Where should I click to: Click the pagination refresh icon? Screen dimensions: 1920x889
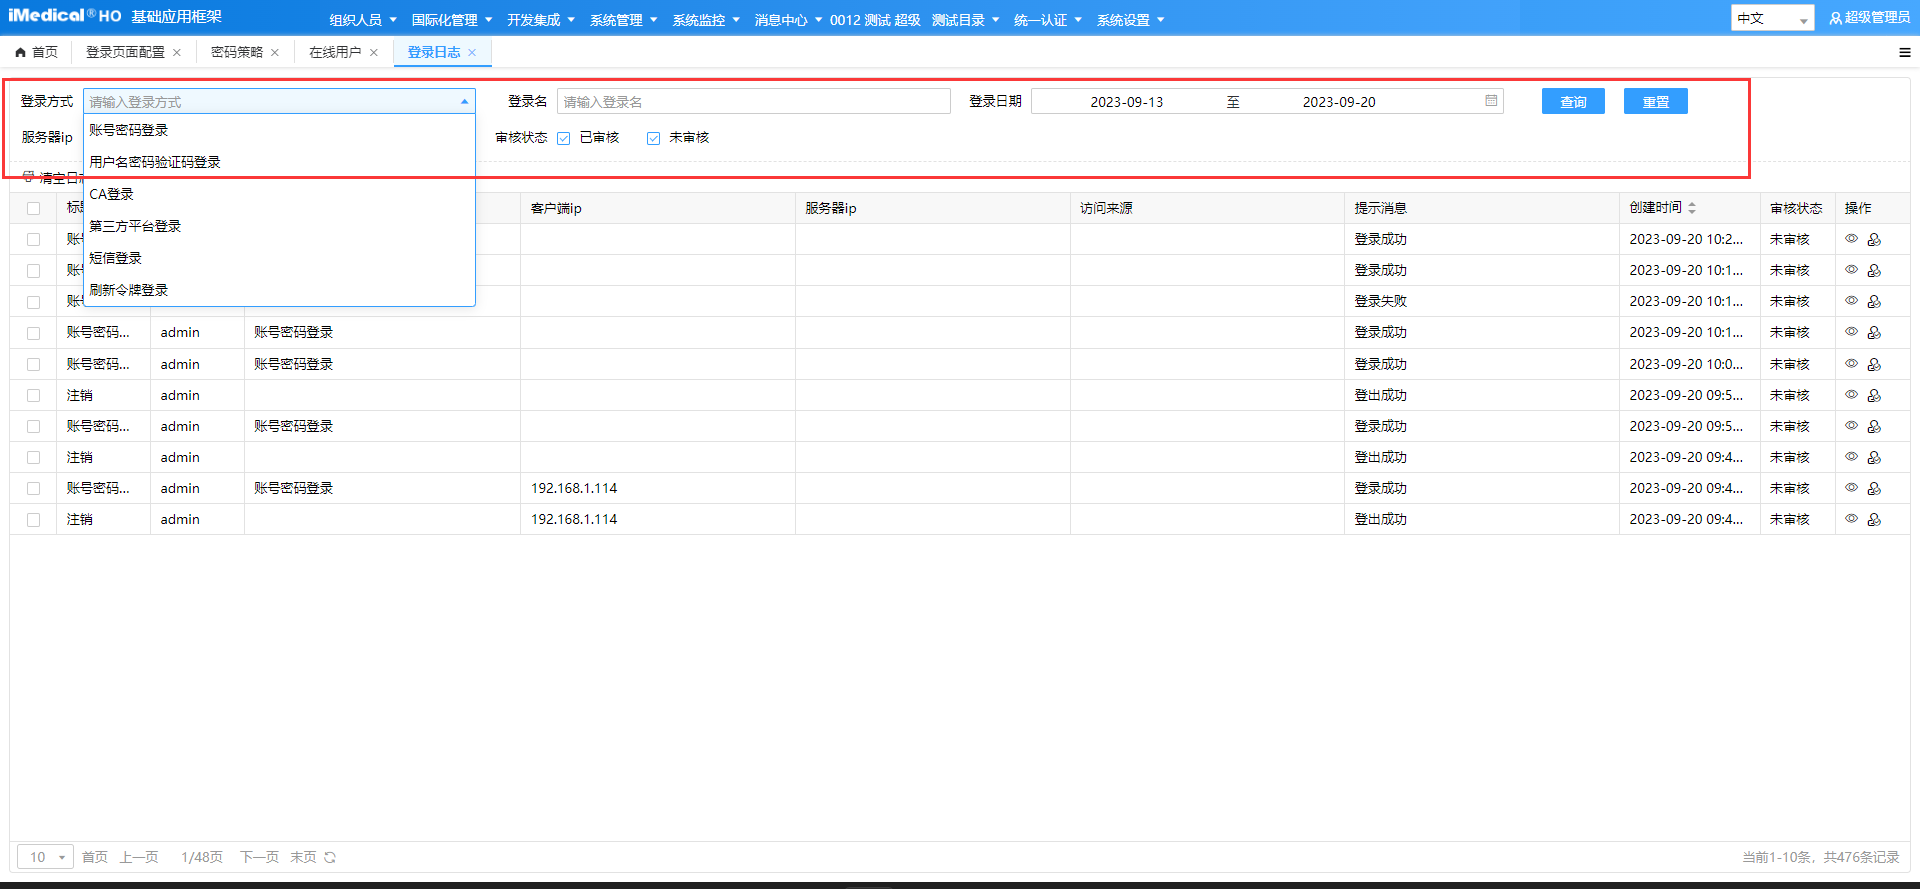click(330, 857)
